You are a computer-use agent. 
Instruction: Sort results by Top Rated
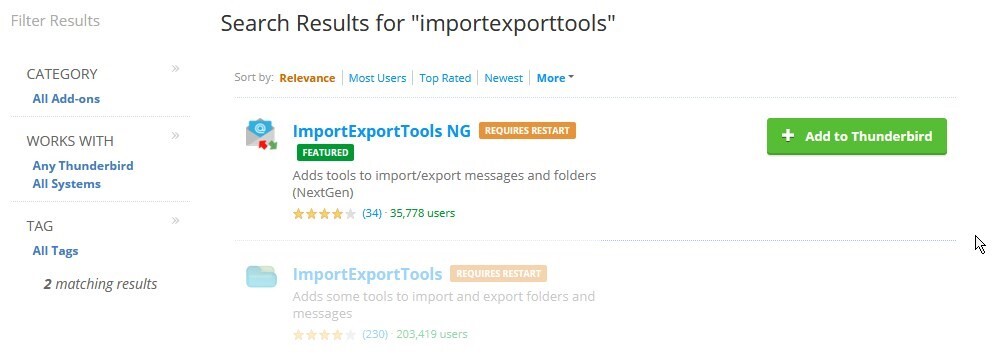tap(445, 78)
